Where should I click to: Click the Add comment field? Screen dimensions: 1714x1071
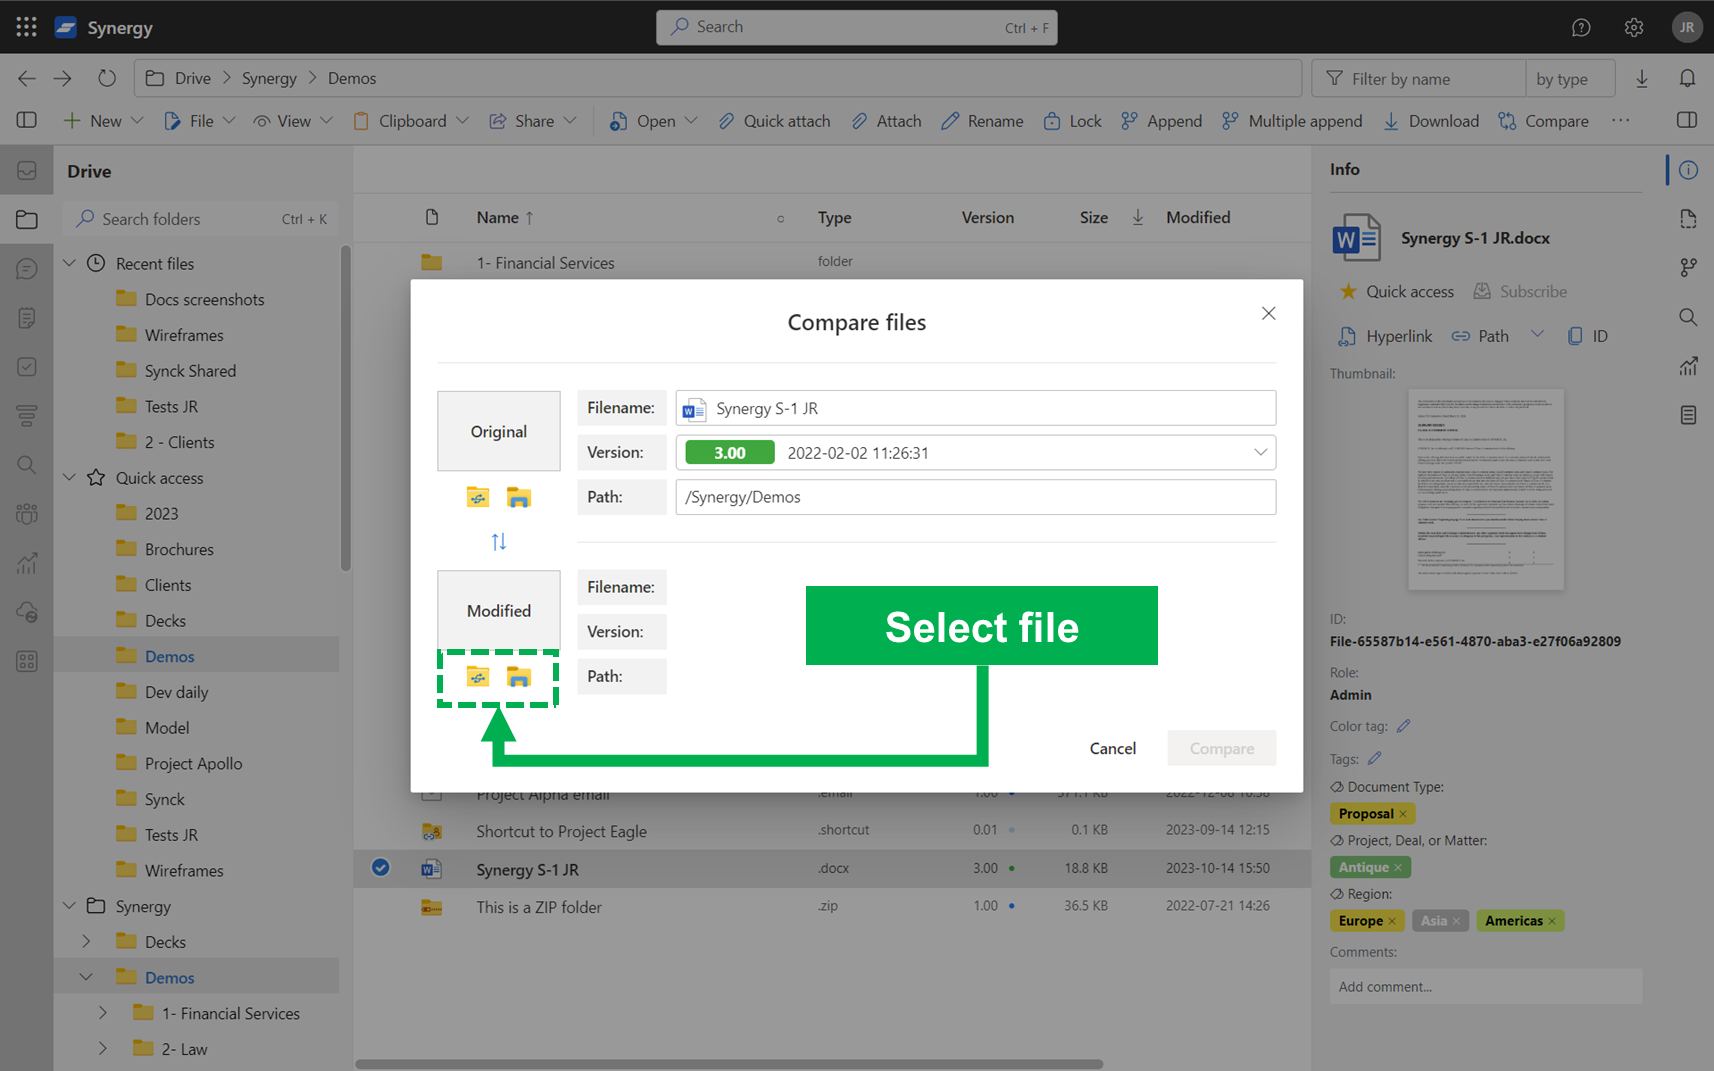pyautogui.click(x=1485, y=986)
